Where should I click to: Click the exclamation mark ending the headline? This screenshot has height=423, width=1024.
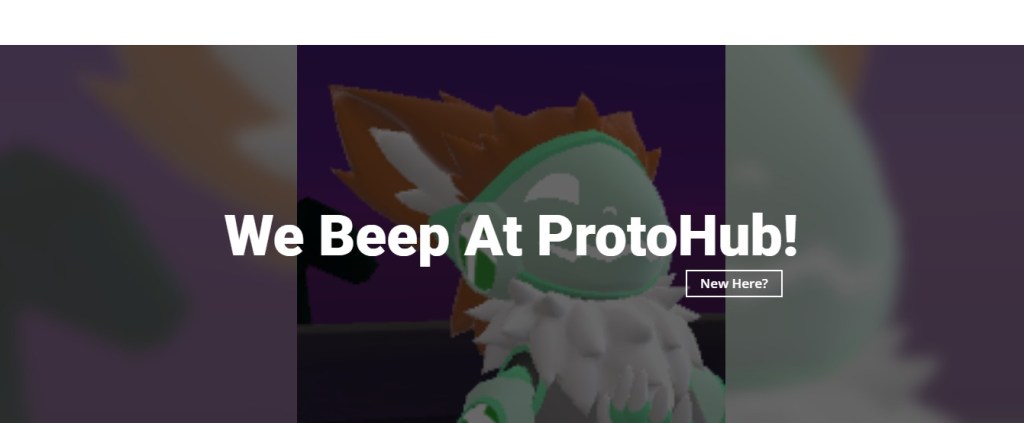790,234
